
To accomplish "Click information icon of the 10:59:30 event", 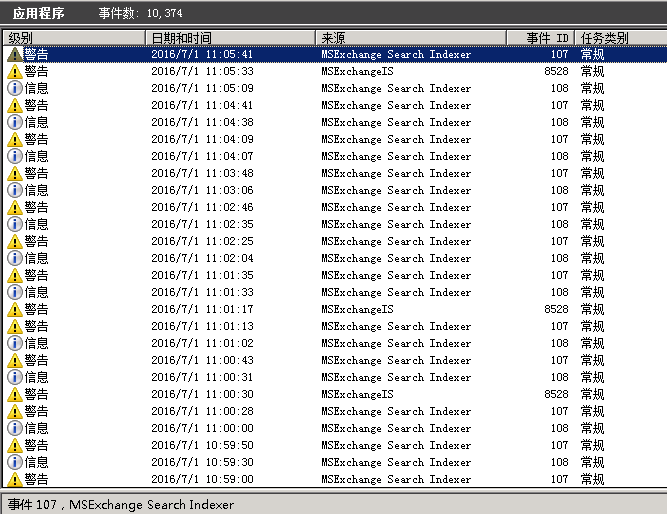I will tap(14, 463).
